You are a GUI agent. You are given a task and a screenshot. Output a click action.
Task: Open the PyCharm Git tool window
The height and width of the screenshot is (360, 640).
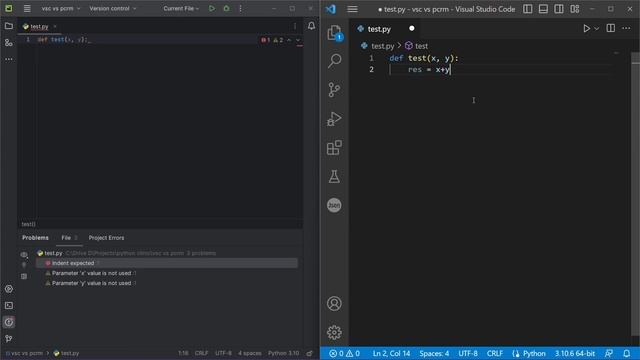tap(9, 338)
